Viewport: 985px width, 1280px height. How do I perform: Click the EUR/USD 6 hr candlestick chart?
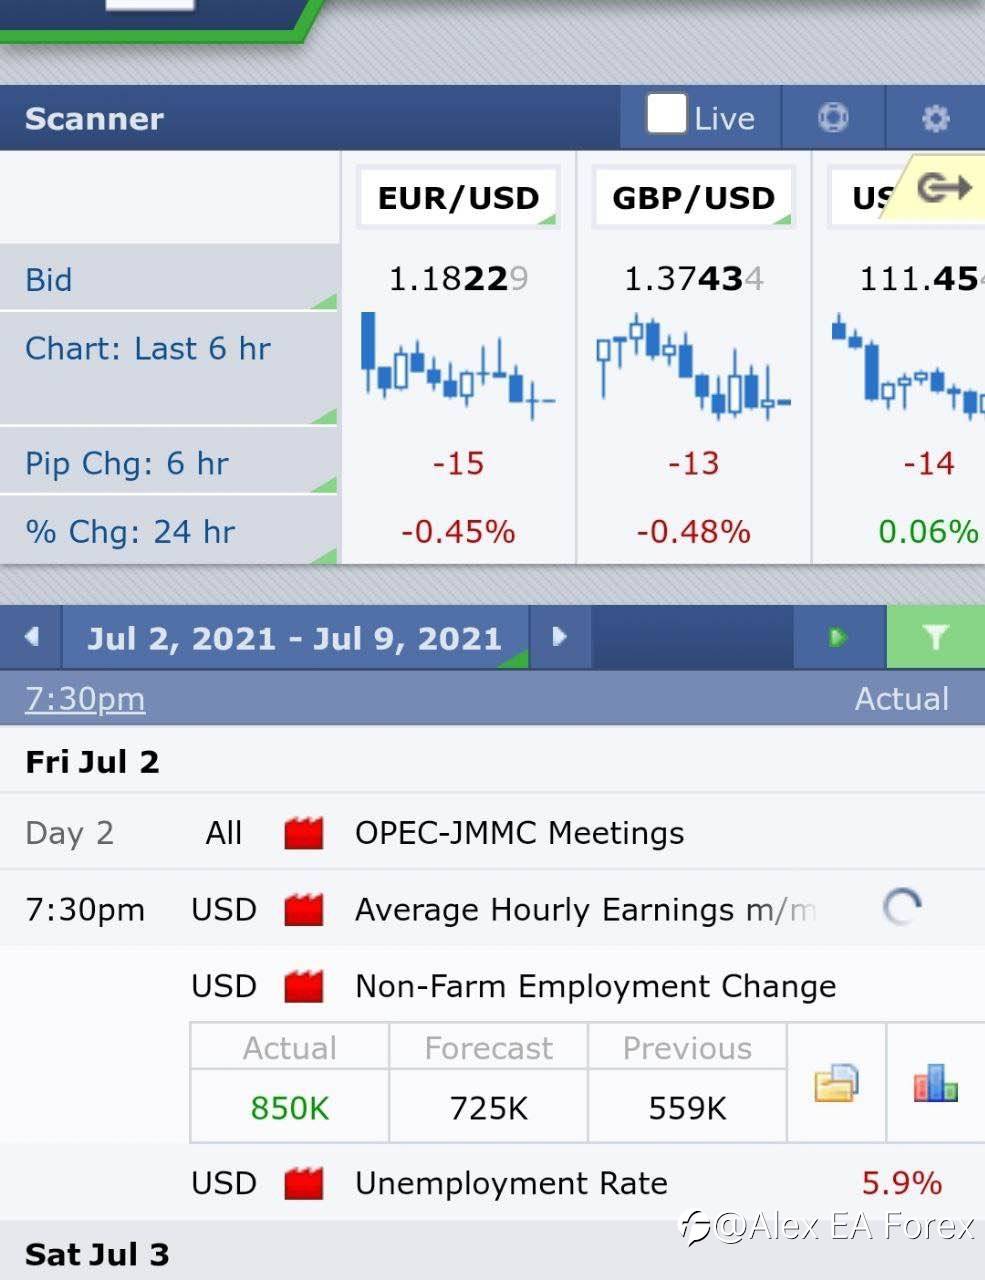457,366
